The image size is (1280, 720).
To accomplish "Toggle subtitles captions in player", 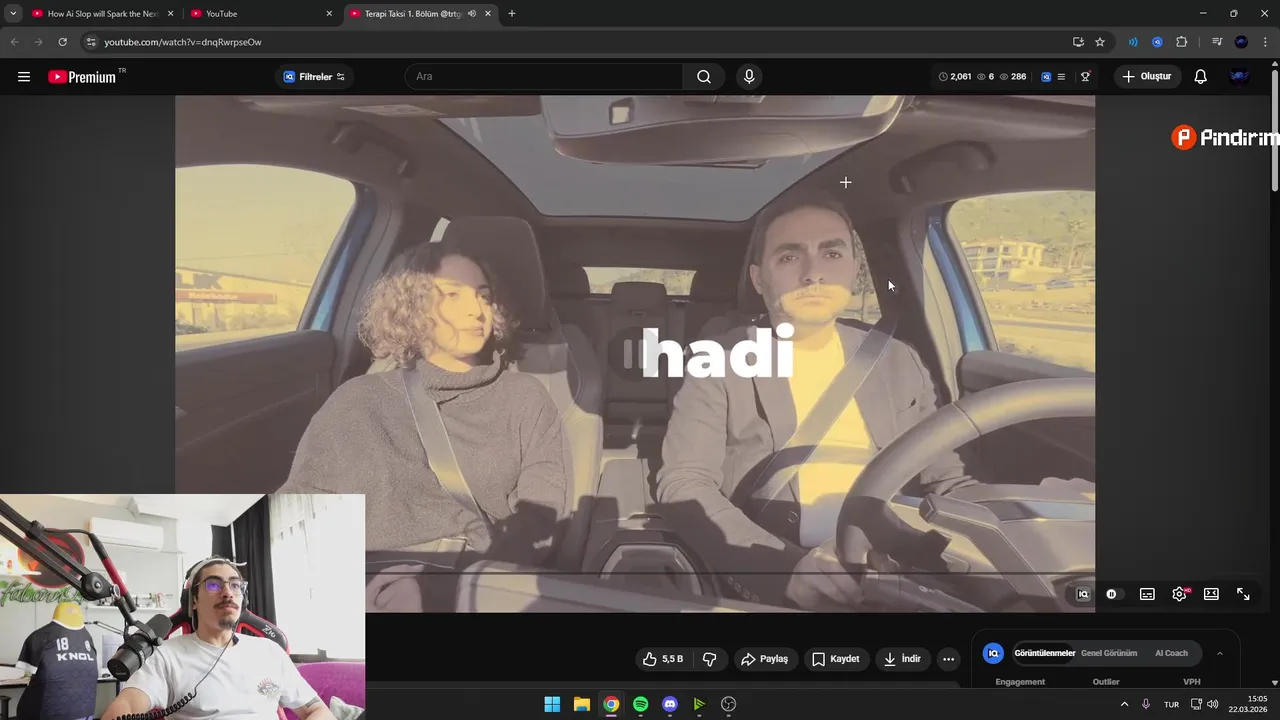I will [x=1147, y=594].
